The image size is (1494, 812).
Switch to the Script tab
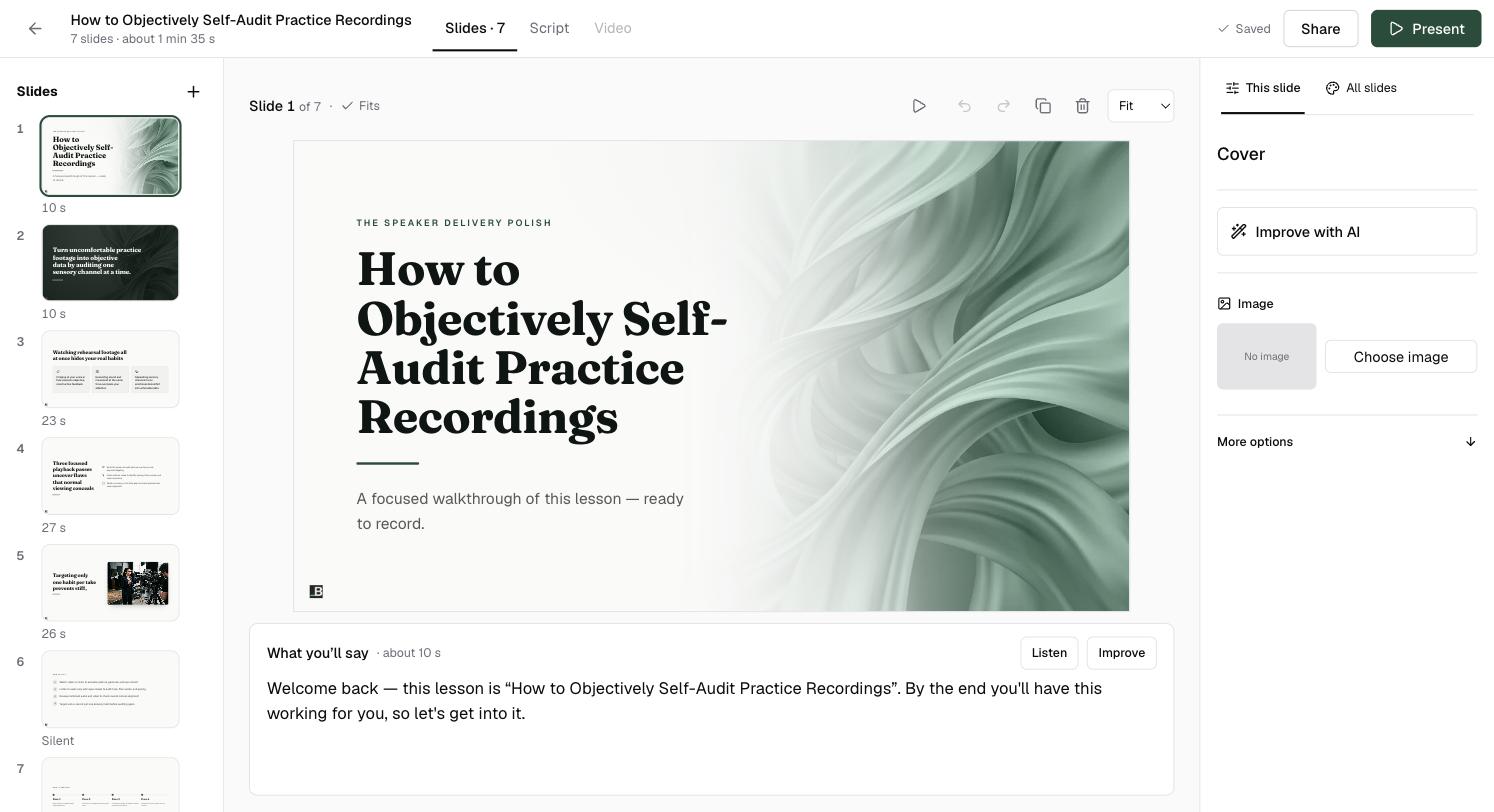(x=549, y=28)
